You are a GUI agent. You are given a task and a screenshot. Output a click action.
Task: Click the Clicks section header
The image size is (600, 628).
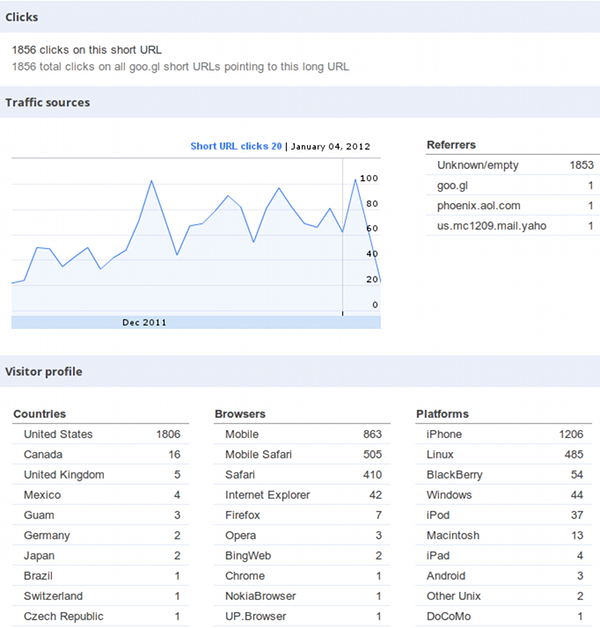[x=300, y=17]
